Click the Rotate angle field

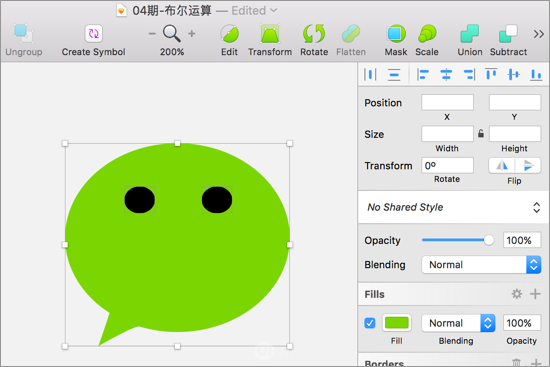pyautogui.click(x=447, y=165)
